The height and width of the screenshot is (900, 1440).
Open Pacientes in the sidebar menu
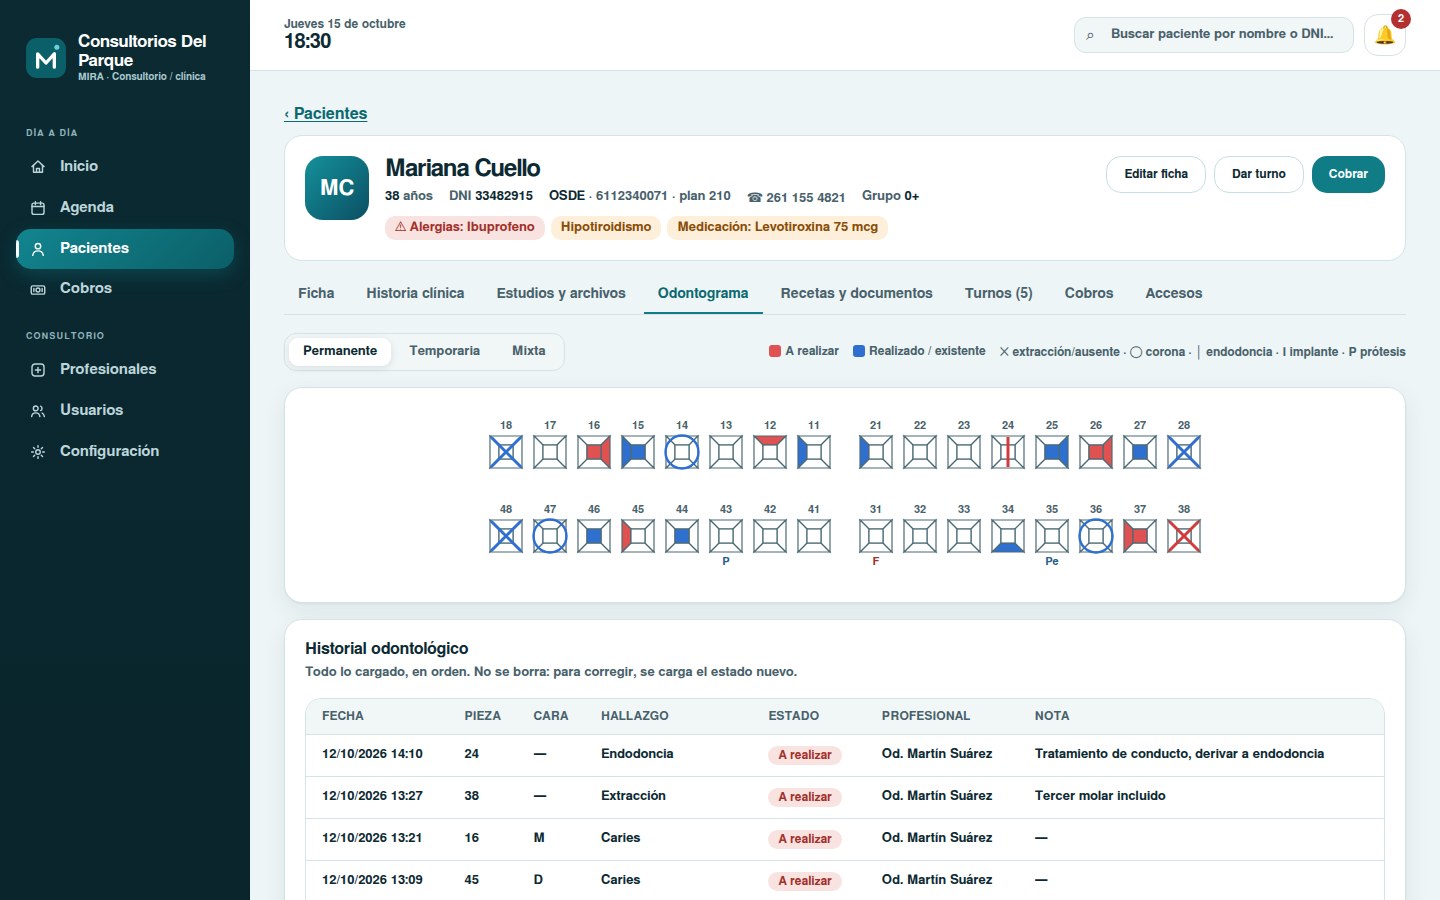(125, 249)
